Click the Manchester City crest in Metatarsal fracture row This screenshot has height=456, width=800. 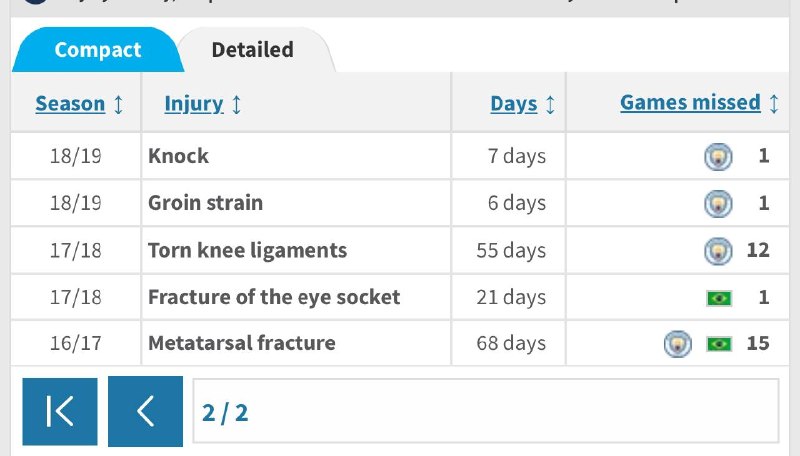(678, 344)
